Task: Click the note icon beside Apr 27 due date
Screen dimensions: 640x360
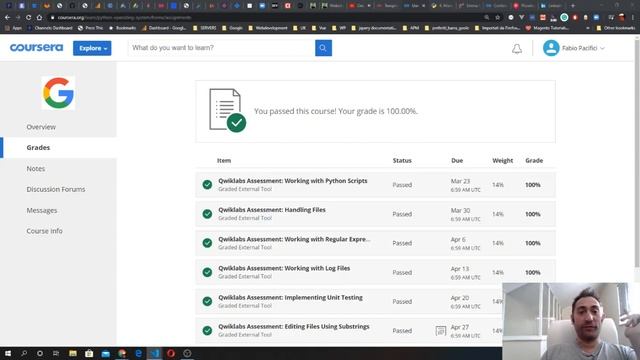Action: point(440,331)
